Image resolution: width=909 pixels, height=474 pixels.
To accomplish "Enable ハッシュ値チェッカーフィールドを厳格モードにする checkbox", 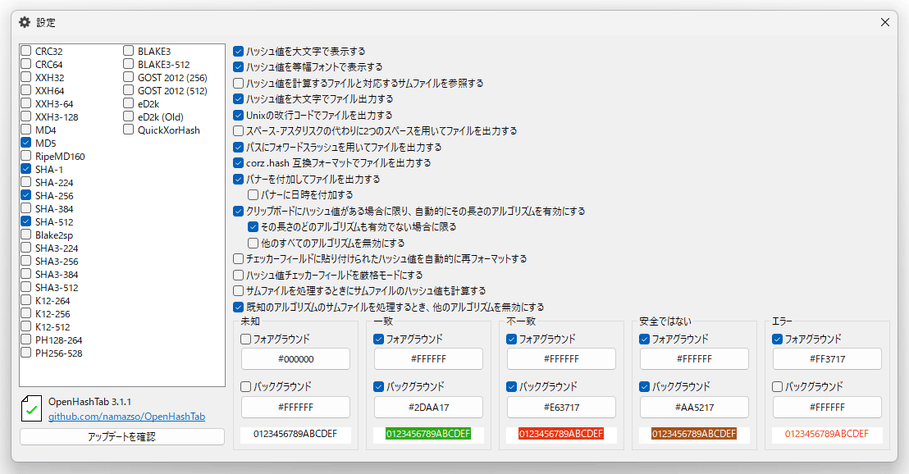I will tap(238, 275).
